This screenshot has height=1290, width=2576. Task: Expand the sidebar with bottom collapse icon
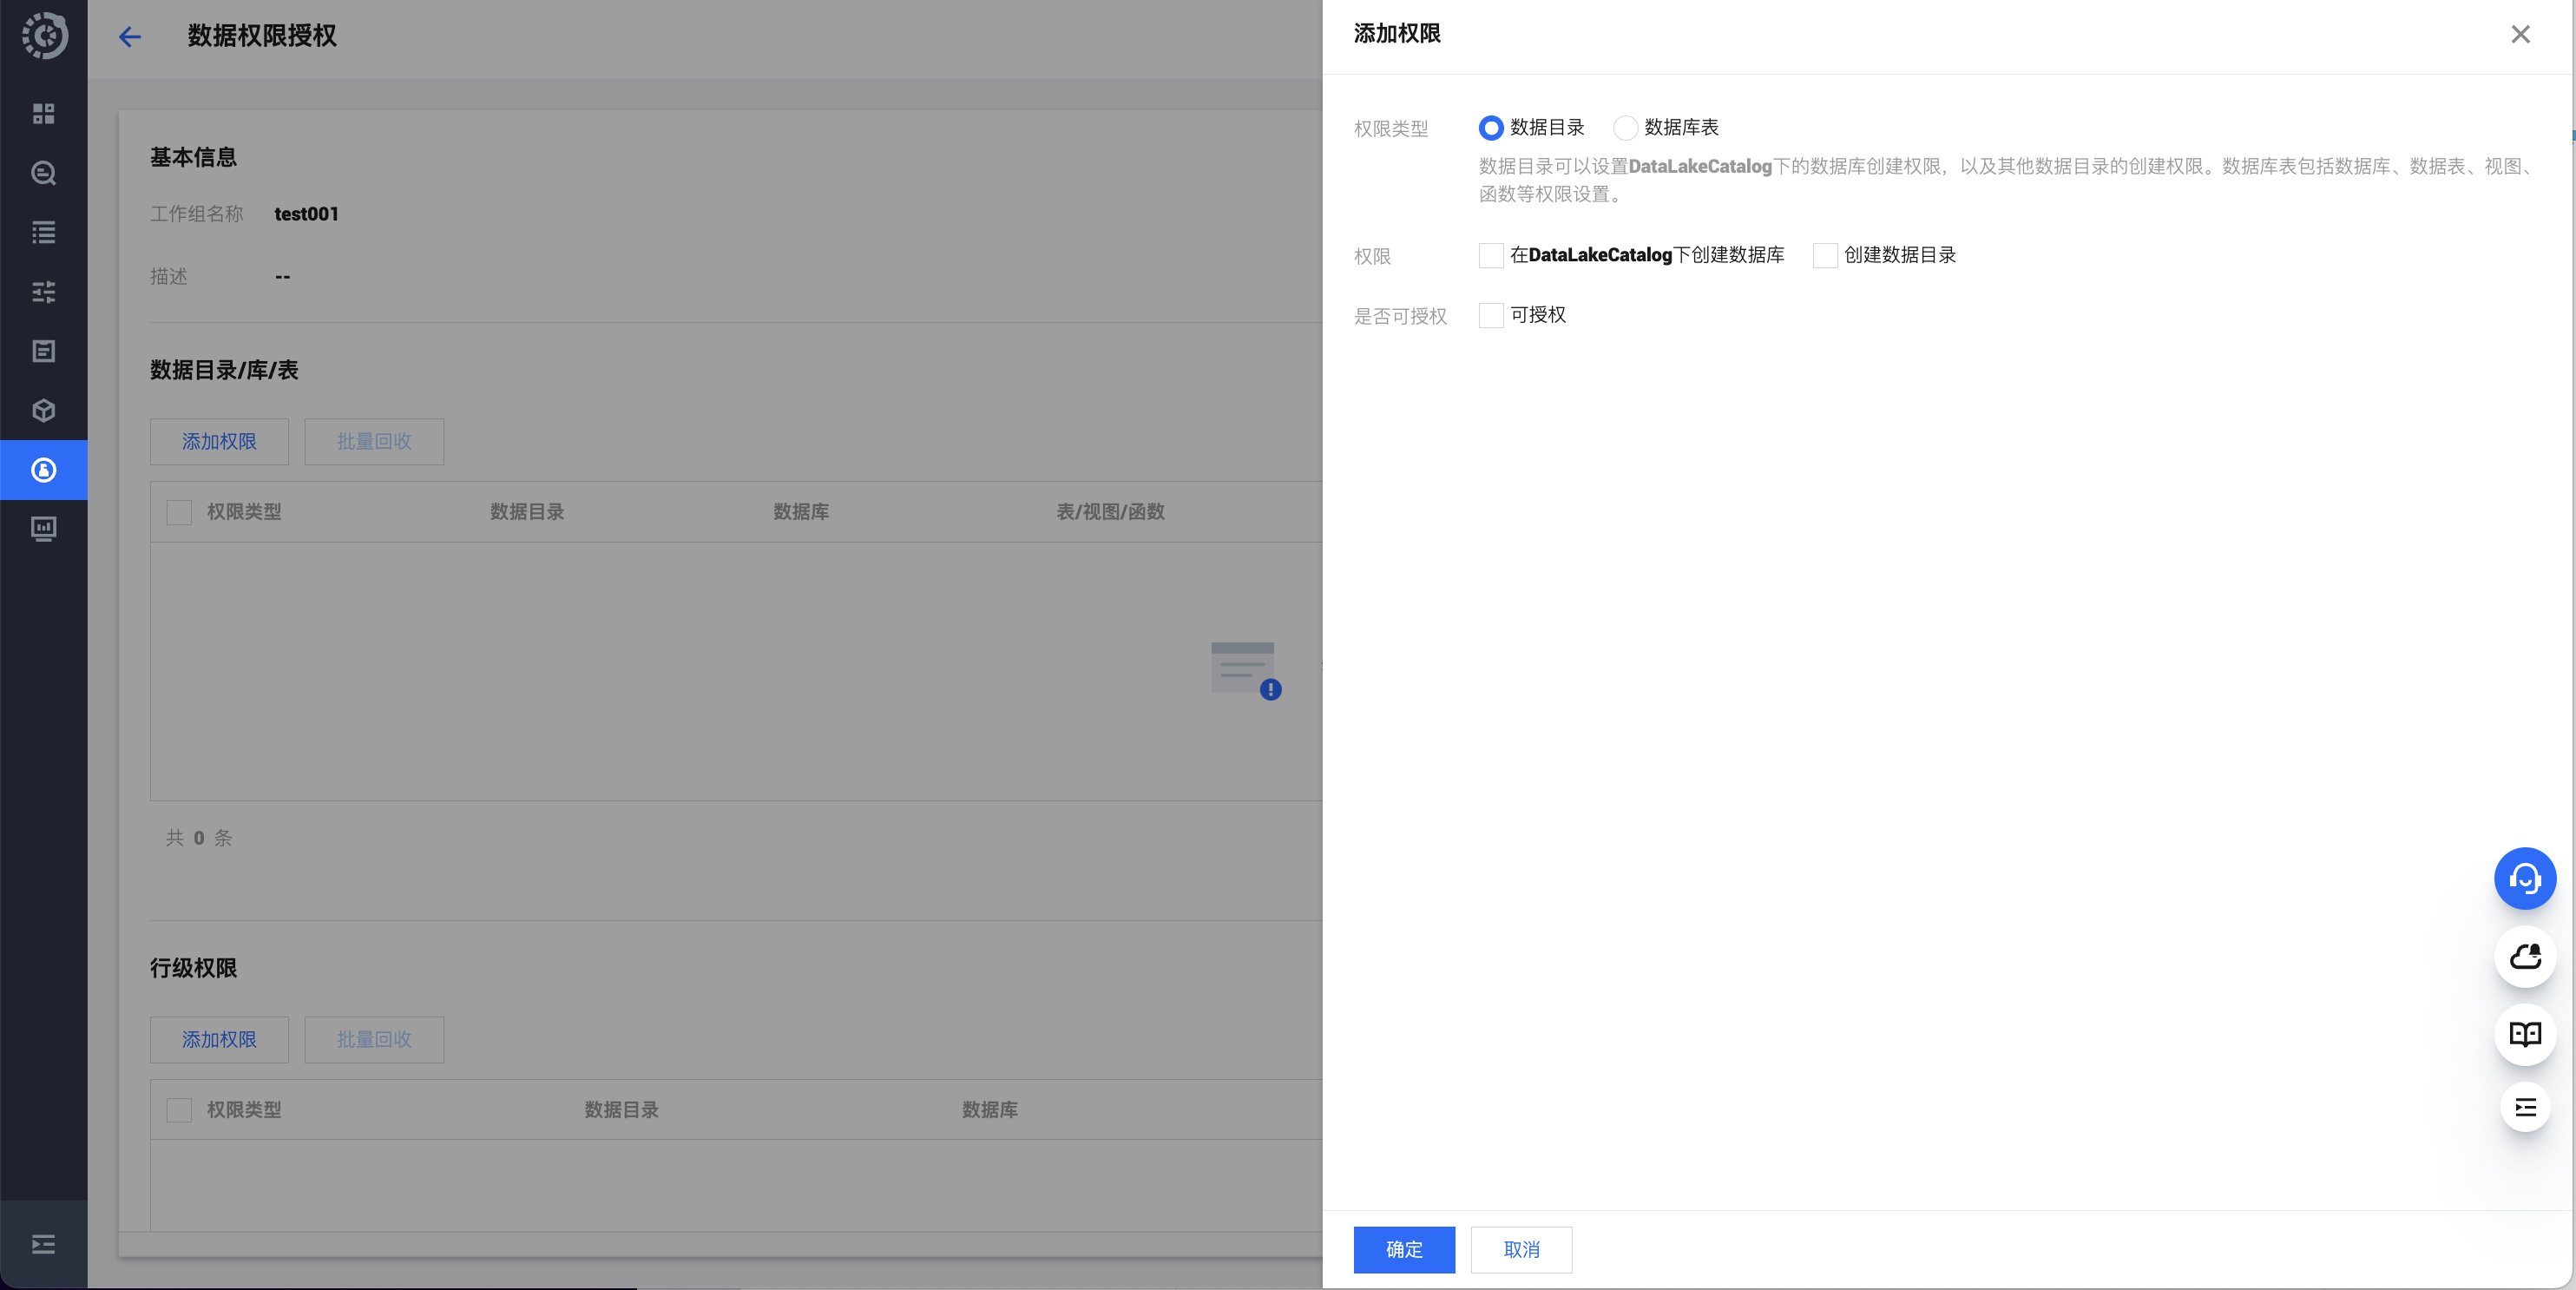tap(43, 1244)
